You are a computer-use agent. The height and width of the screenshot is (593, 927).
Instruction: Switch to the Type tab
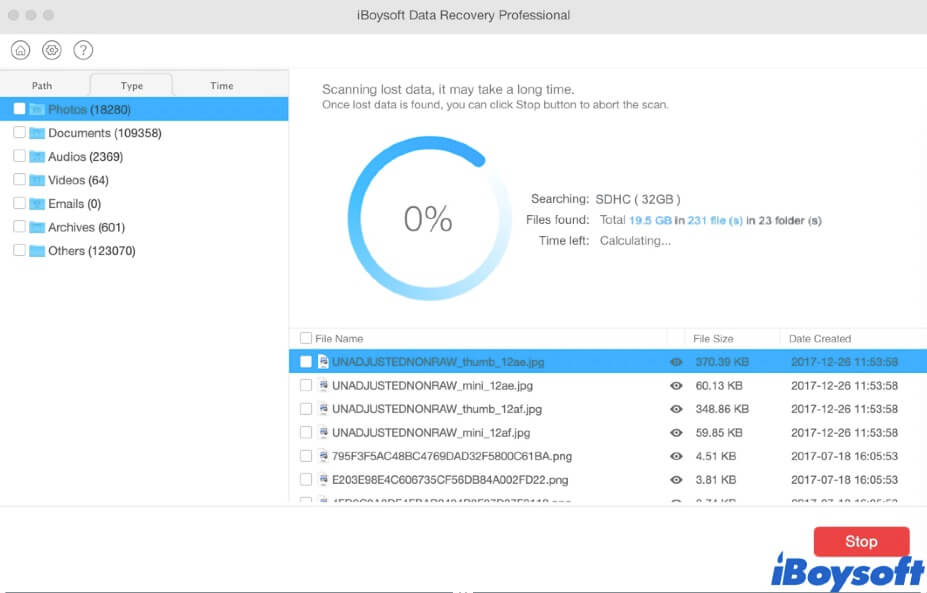(x=131, y=86)
